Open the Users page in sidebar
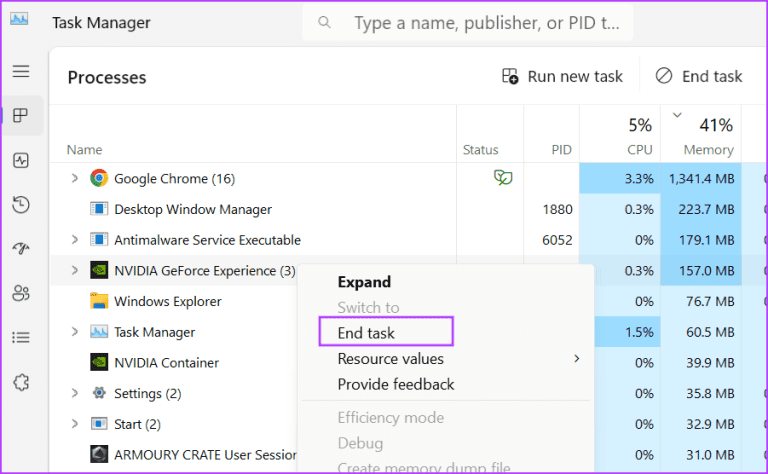Screen dimensions: 768x474 [21, 293]
